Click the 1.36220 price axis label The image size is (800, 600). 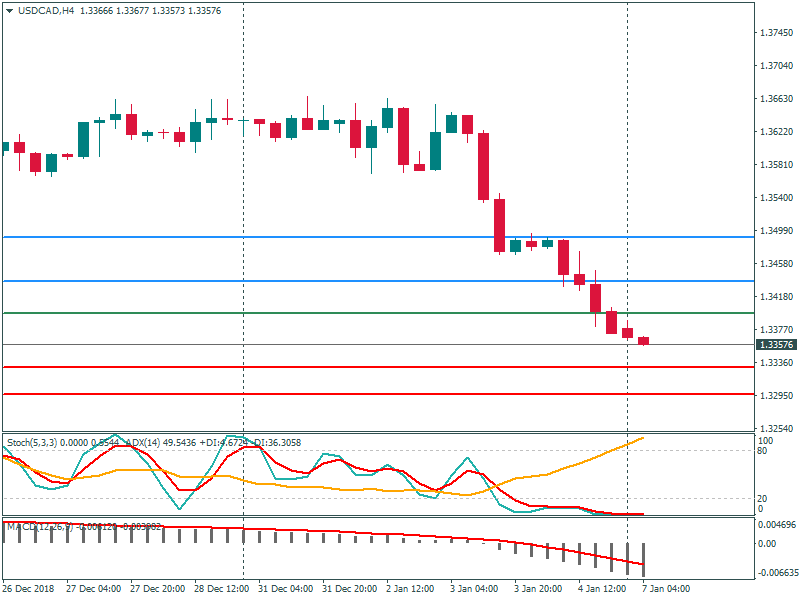777,132
